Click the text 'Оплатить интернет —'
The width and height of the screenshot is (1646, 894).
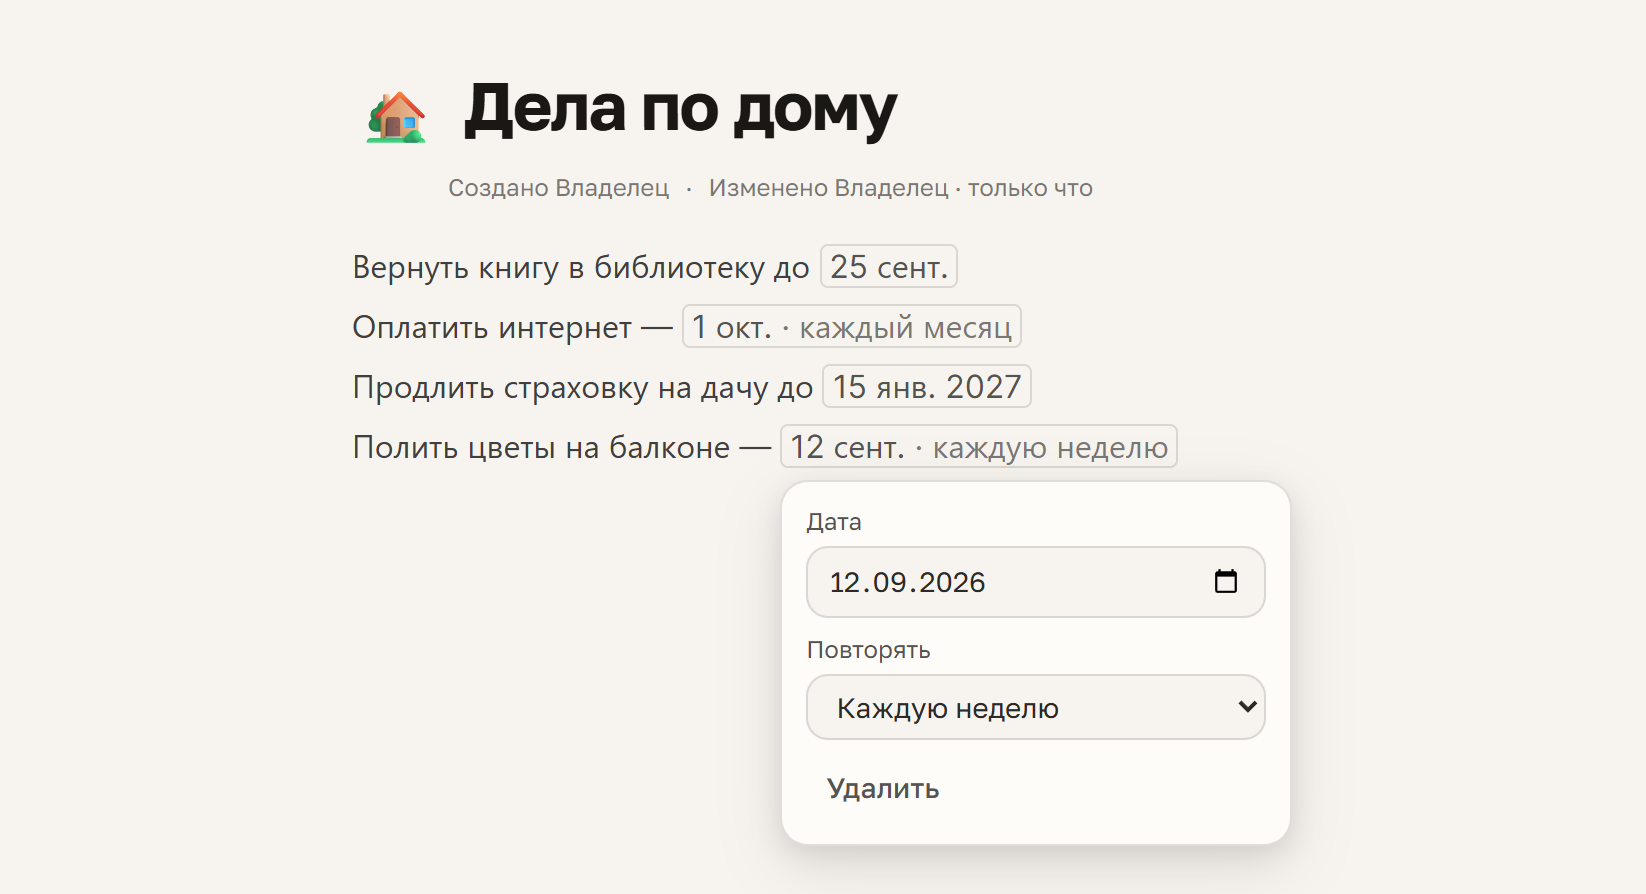coord(512,327)
